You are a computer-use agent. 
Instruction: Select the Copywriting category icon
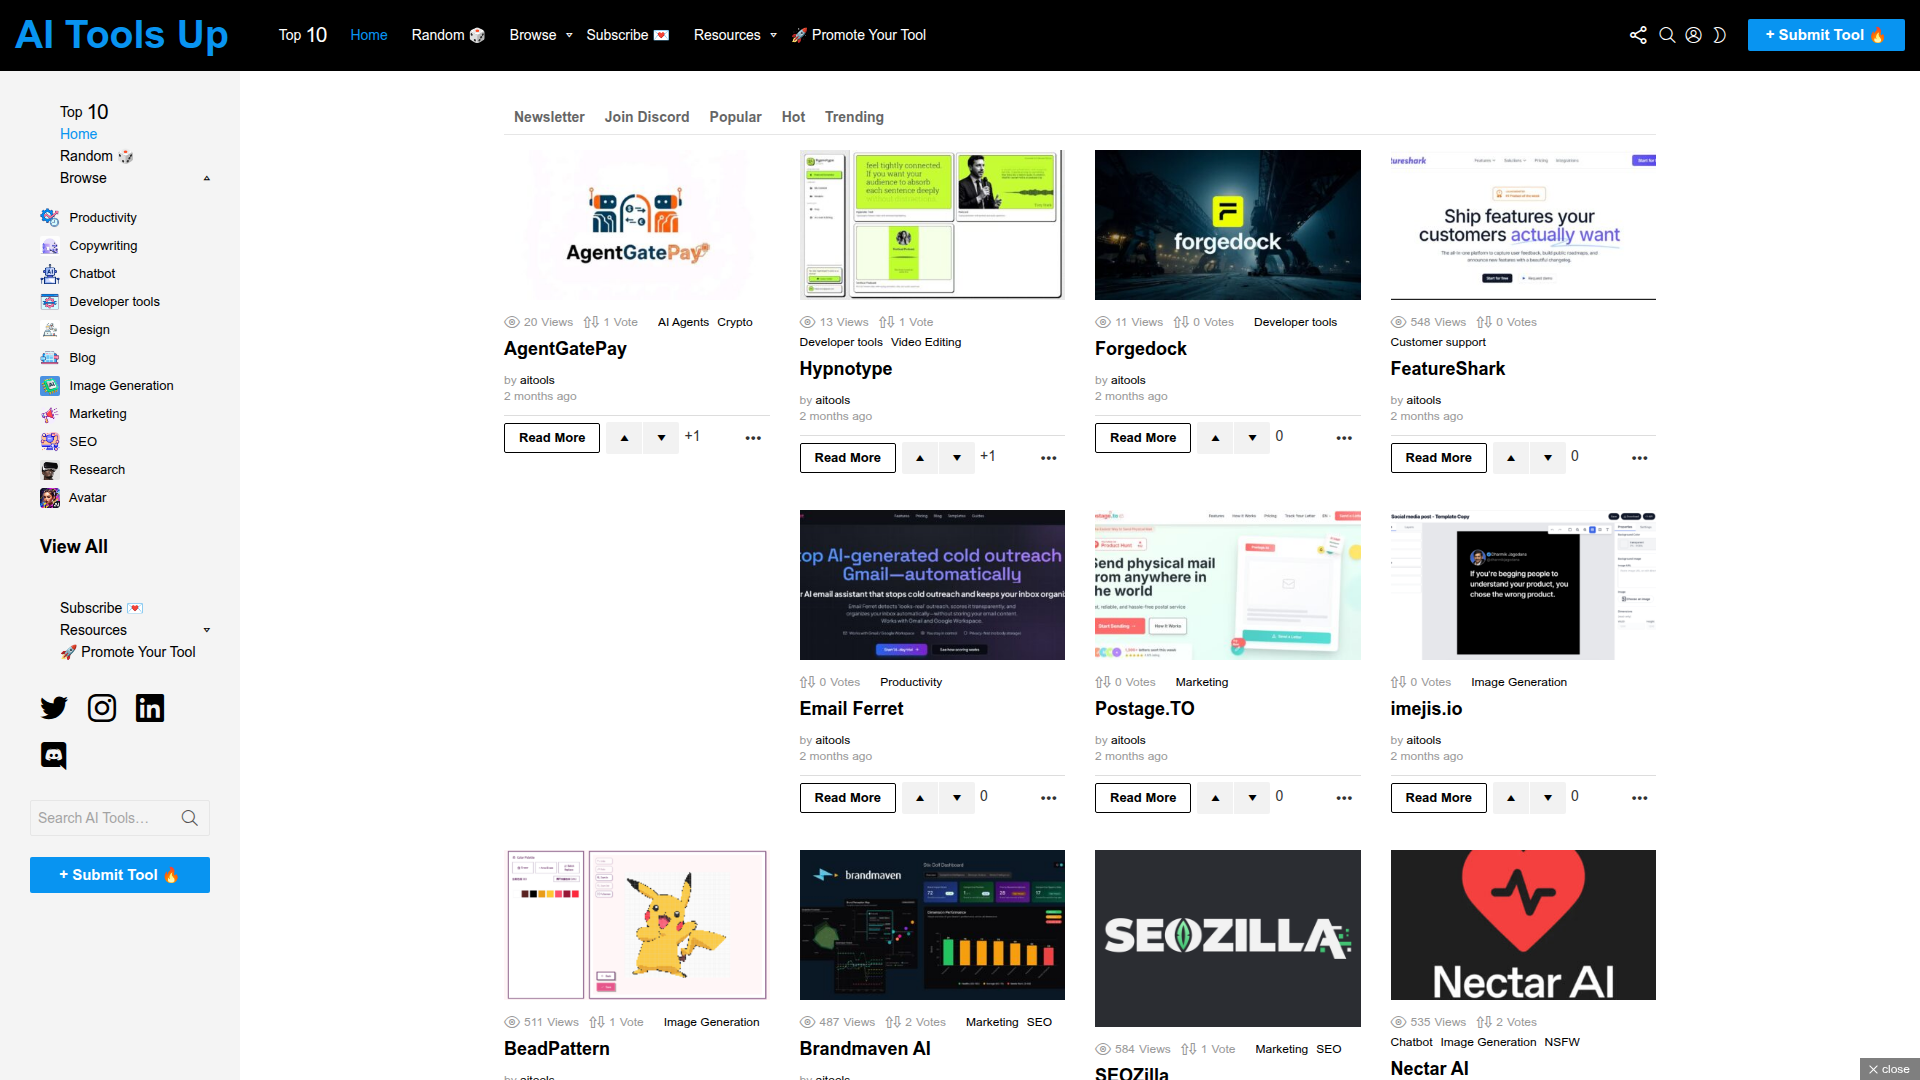[x=50, y=245]
